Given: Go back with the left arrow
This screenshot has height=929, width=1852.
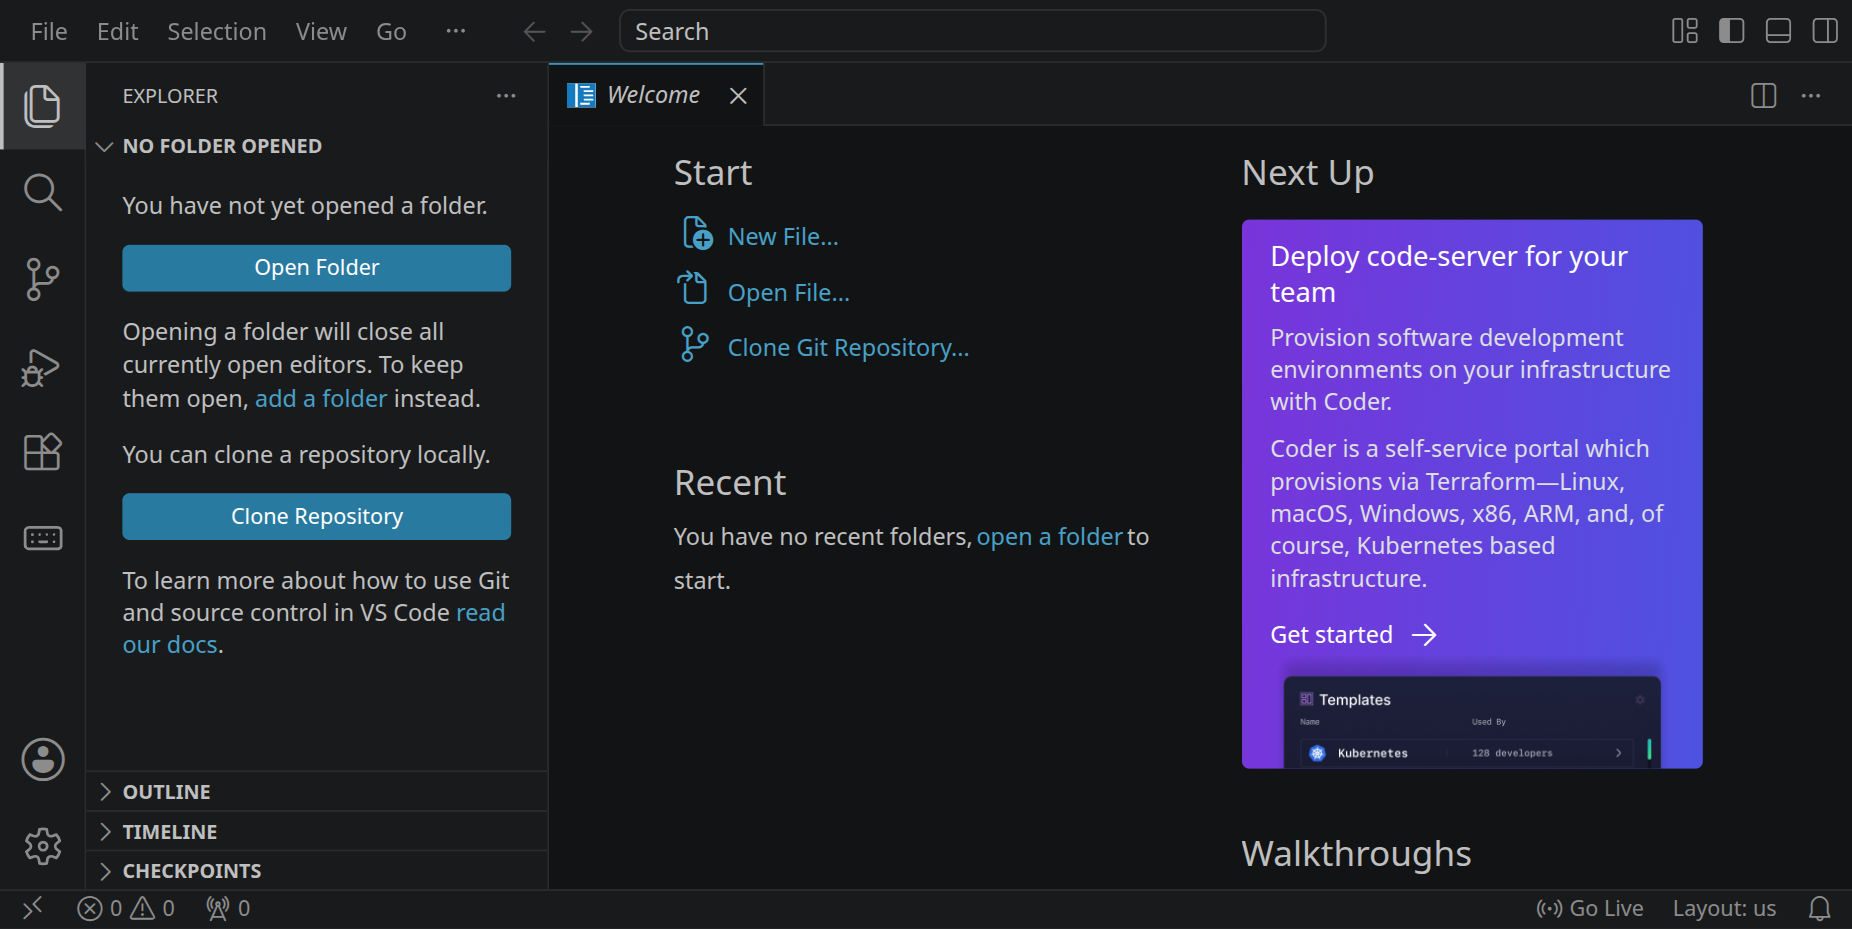Looking at the screenshot, I should [x=535, y=32].
